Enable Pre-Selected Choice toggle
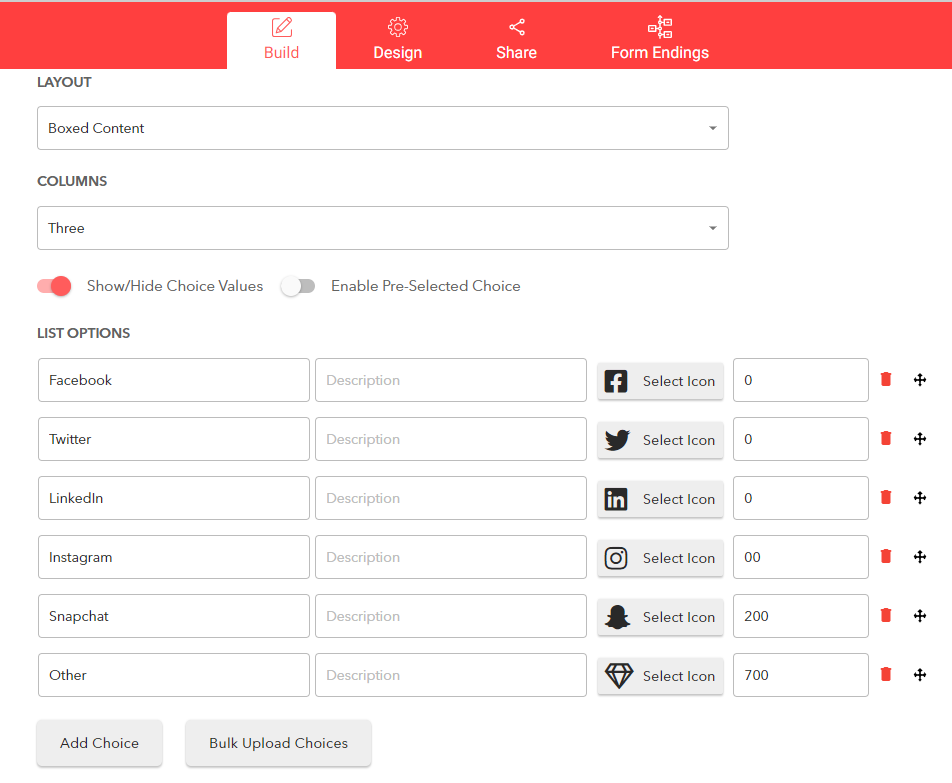 click(298, 286)
